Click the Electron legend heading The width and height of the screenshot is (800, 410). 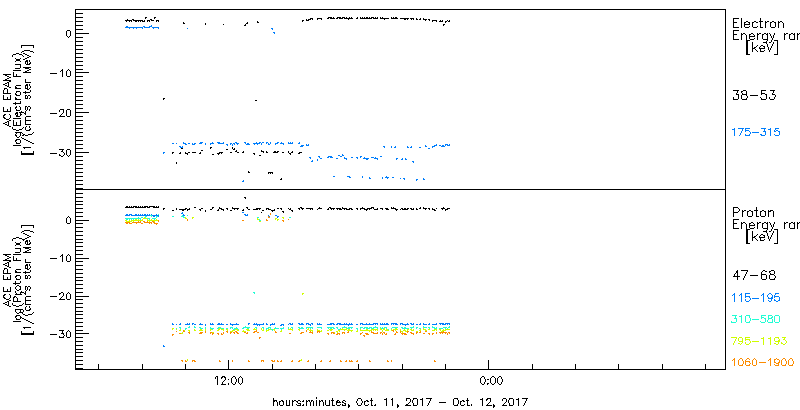pos(758,23)
